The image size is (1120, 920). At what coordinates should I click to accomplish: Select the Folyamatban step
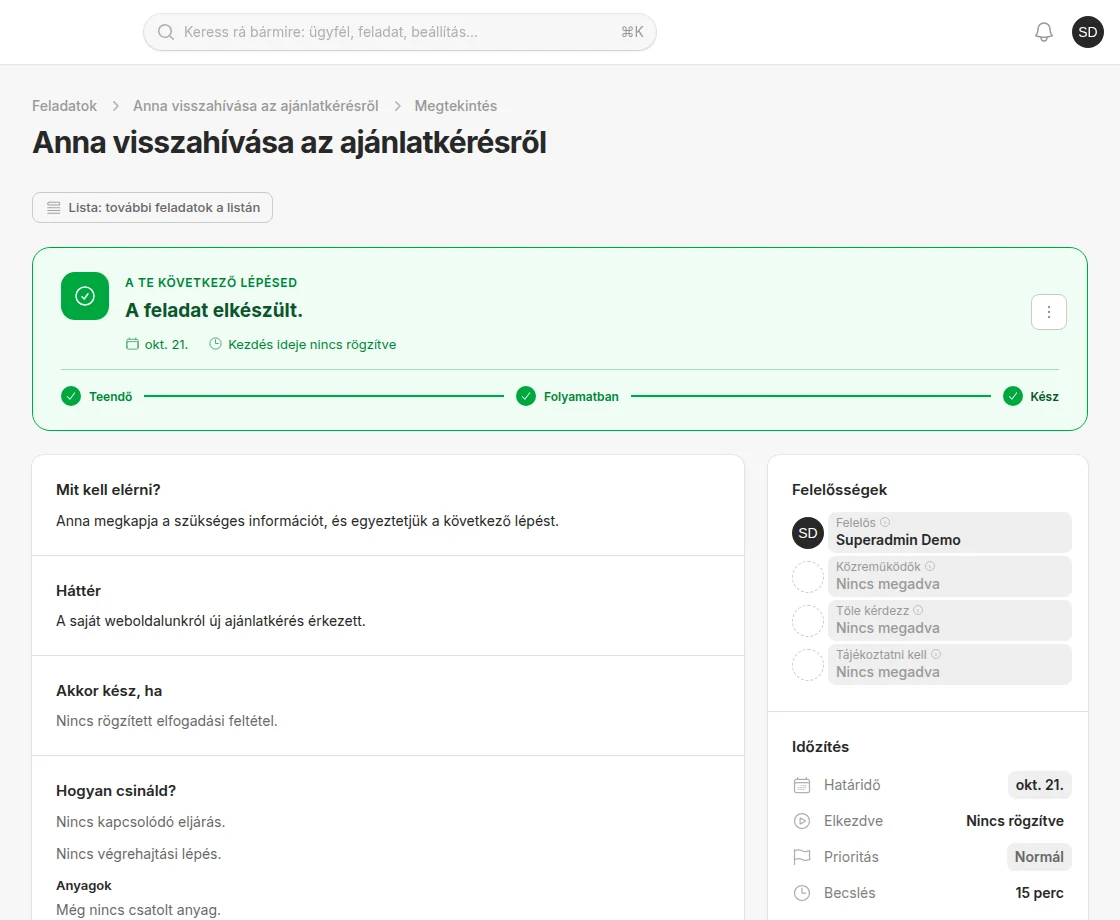click(568, 396)
